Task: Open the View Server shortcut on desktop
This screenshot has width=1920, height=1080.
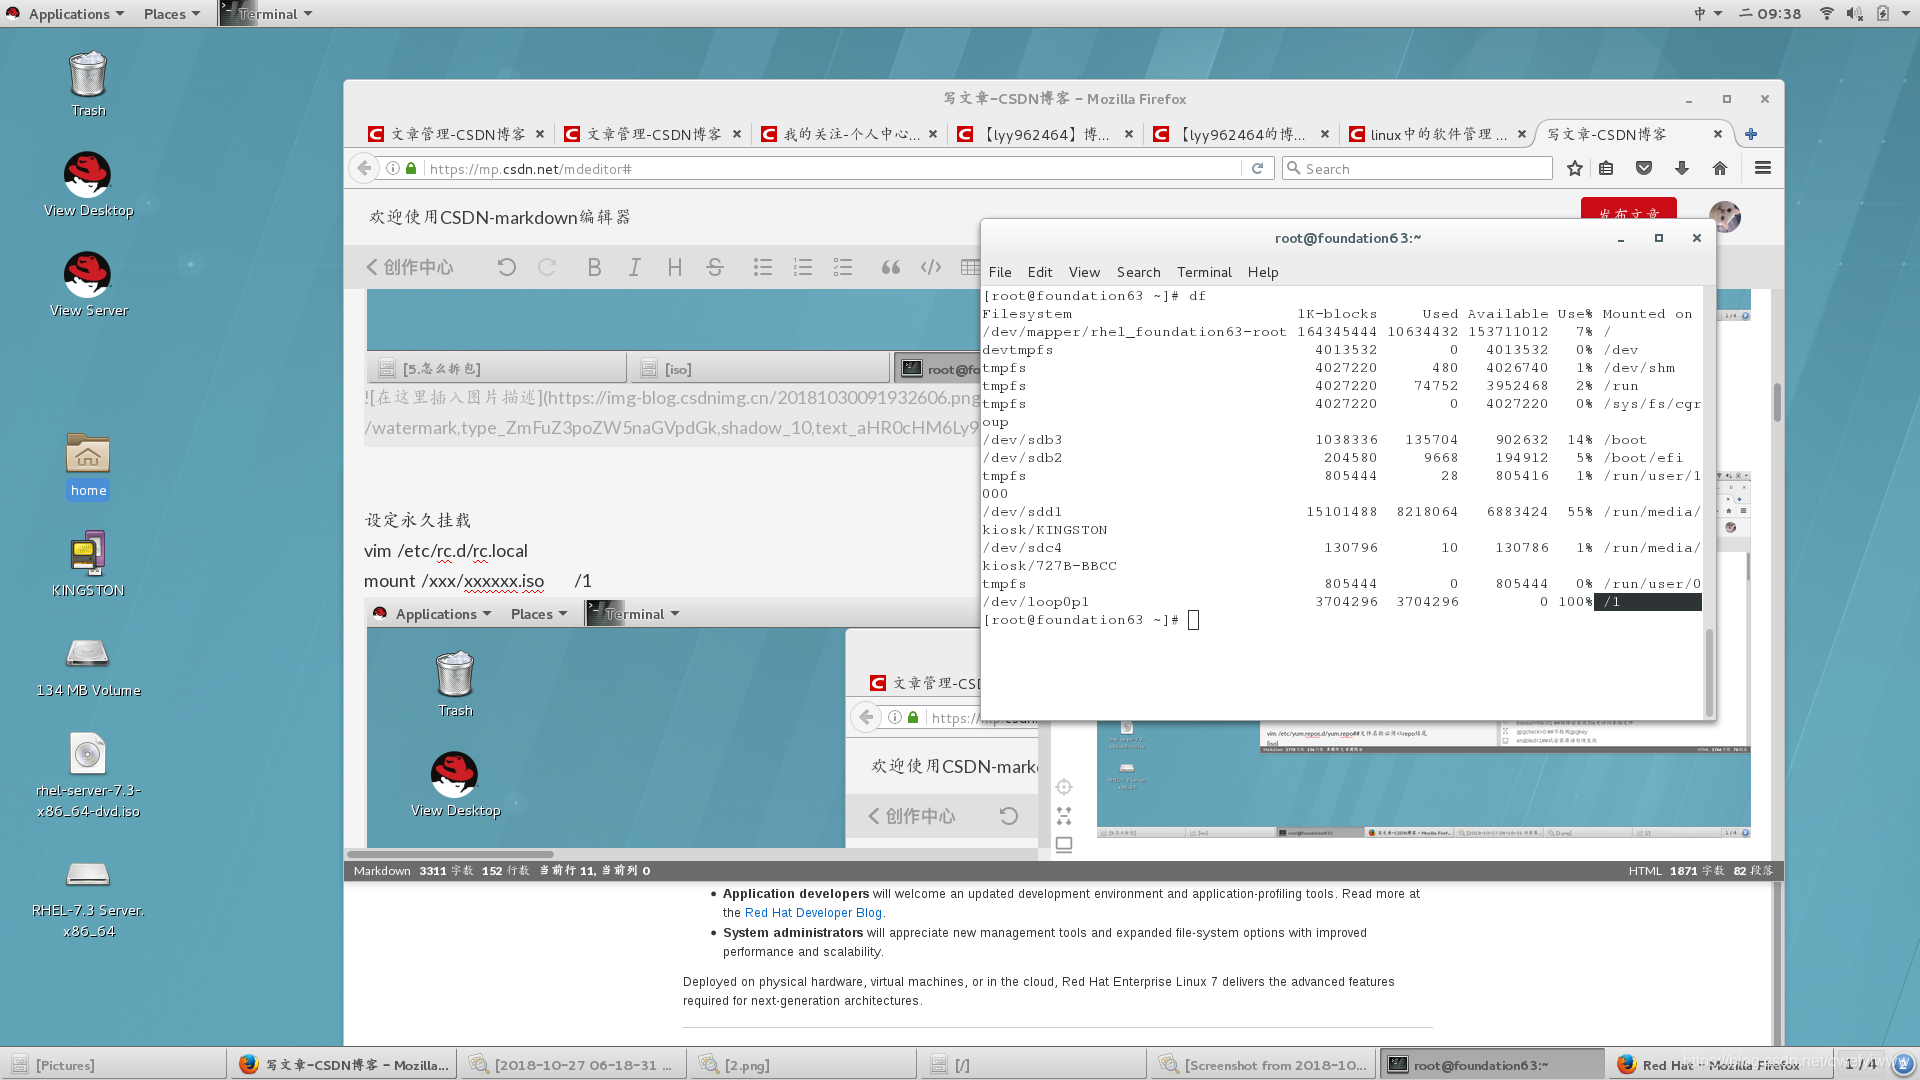Action: pyautogui.click(x=88, y=285)
